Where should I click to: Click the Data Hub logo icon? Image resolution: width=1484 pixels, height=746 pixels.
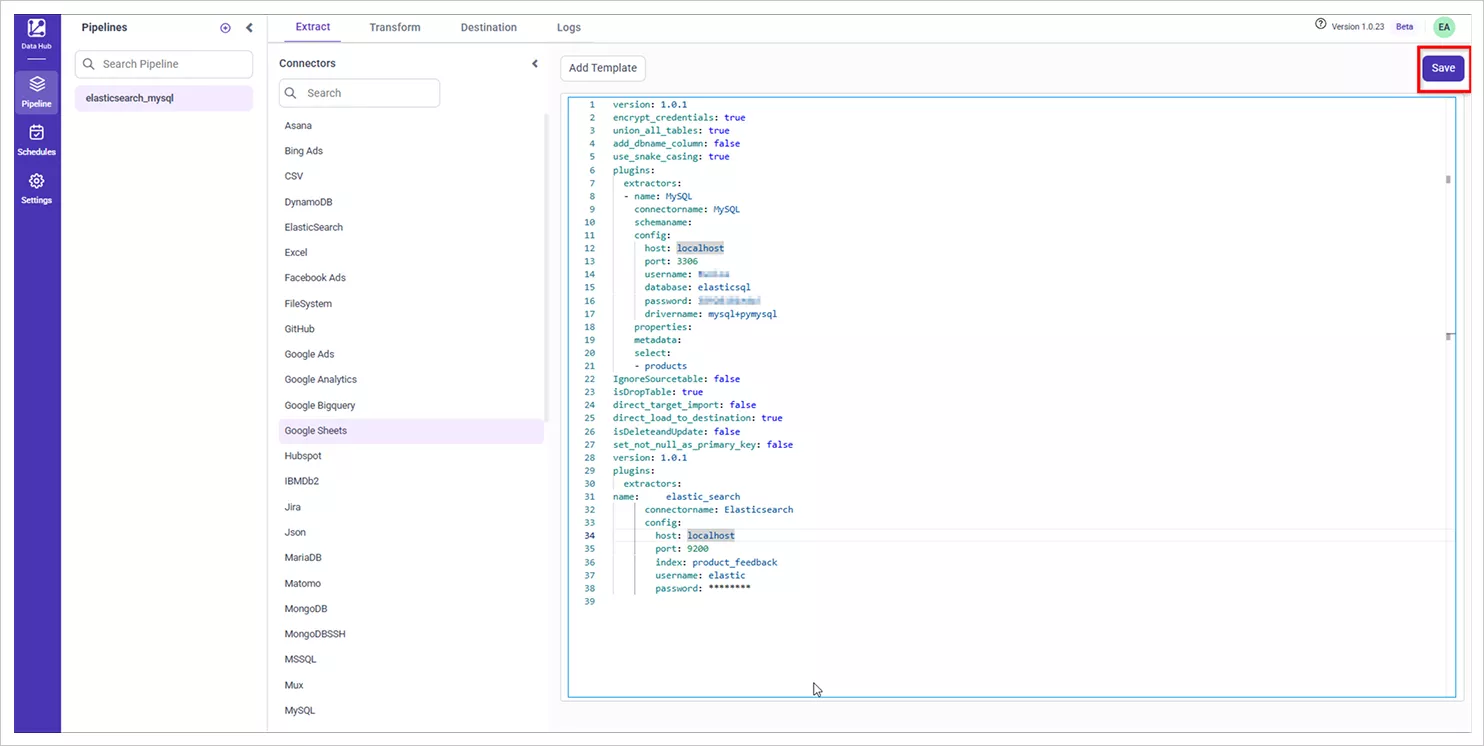pos(37,29)
